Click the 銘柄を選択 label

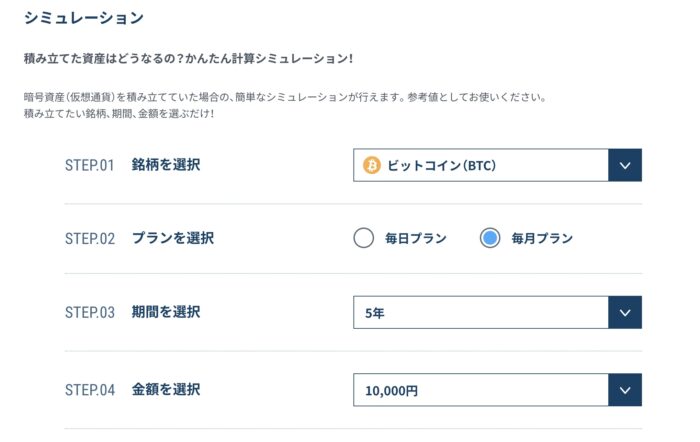(x=166, y=165)
